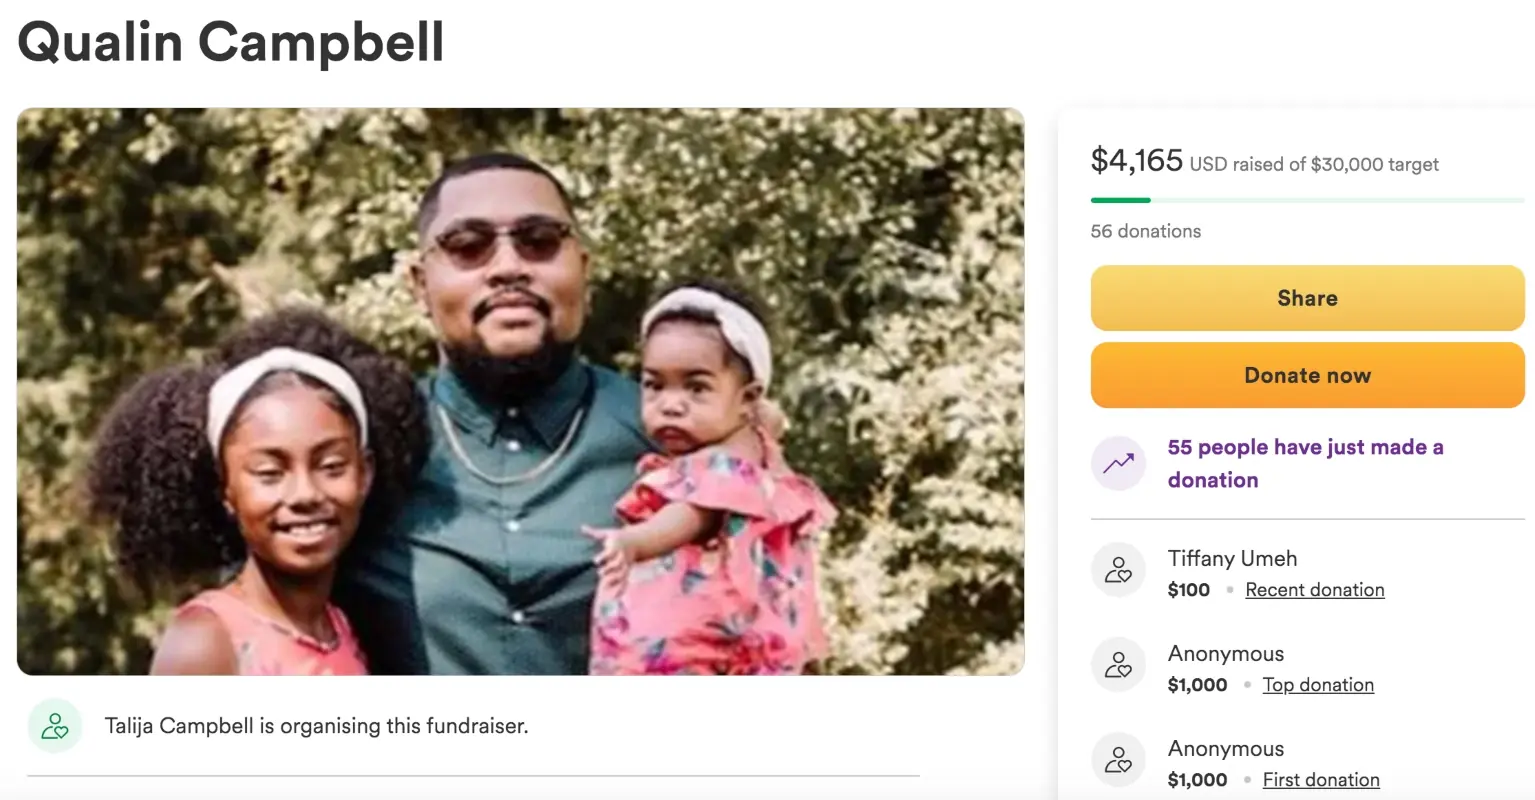Image resolution: width=1535 pixels, height=800 pixels.
Task: Click the donor icon beside the First donation
Action: pos(1118,760)
